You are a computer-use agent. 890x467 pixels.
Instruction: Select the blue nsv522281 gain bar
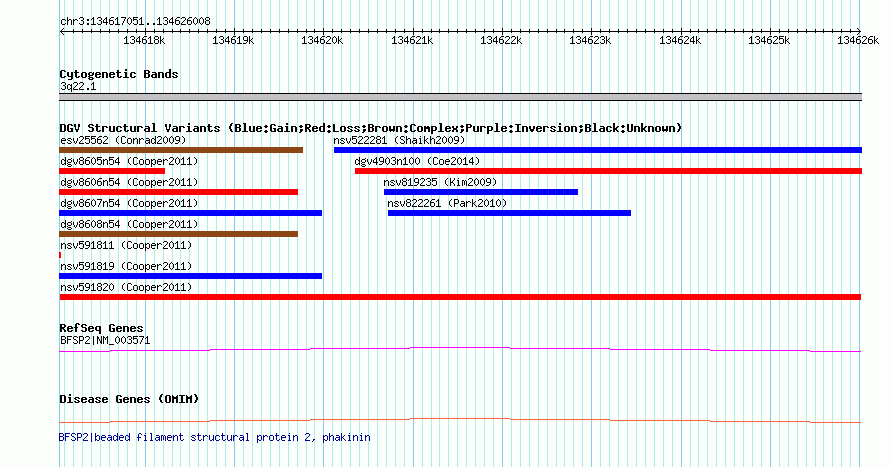[598, 150]
